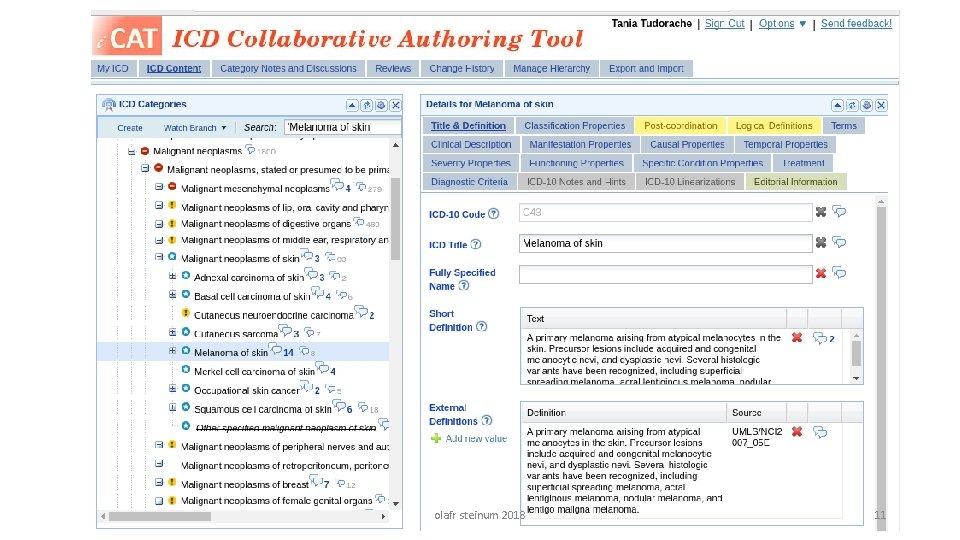Image resolution: width=960 pixels, height=540 pixels.
Task: Open the 2 comments on Short Definition
Action: (x=823, y=338)
